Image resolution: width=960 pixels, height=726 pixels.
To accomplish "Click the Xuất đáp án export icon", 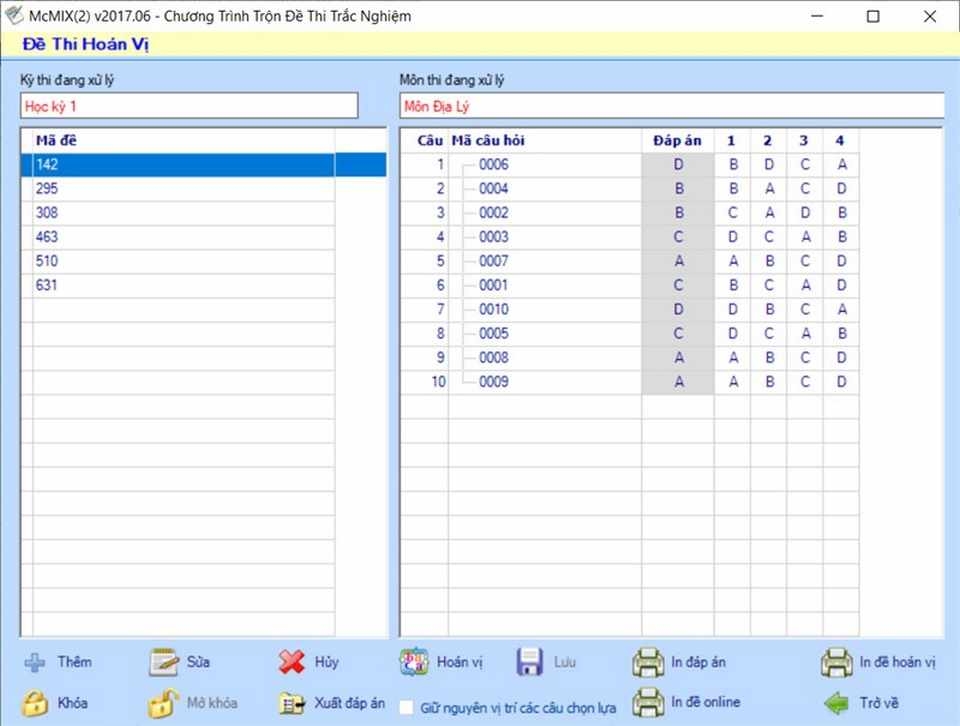I will pos(292,703).
